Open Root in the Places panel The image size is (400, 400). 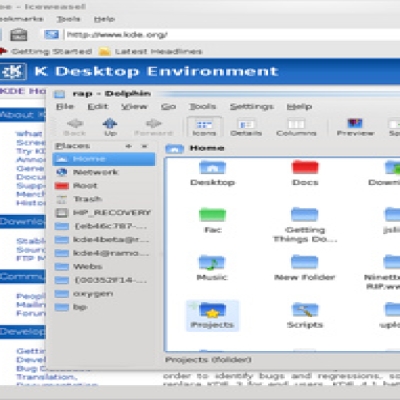104,186
